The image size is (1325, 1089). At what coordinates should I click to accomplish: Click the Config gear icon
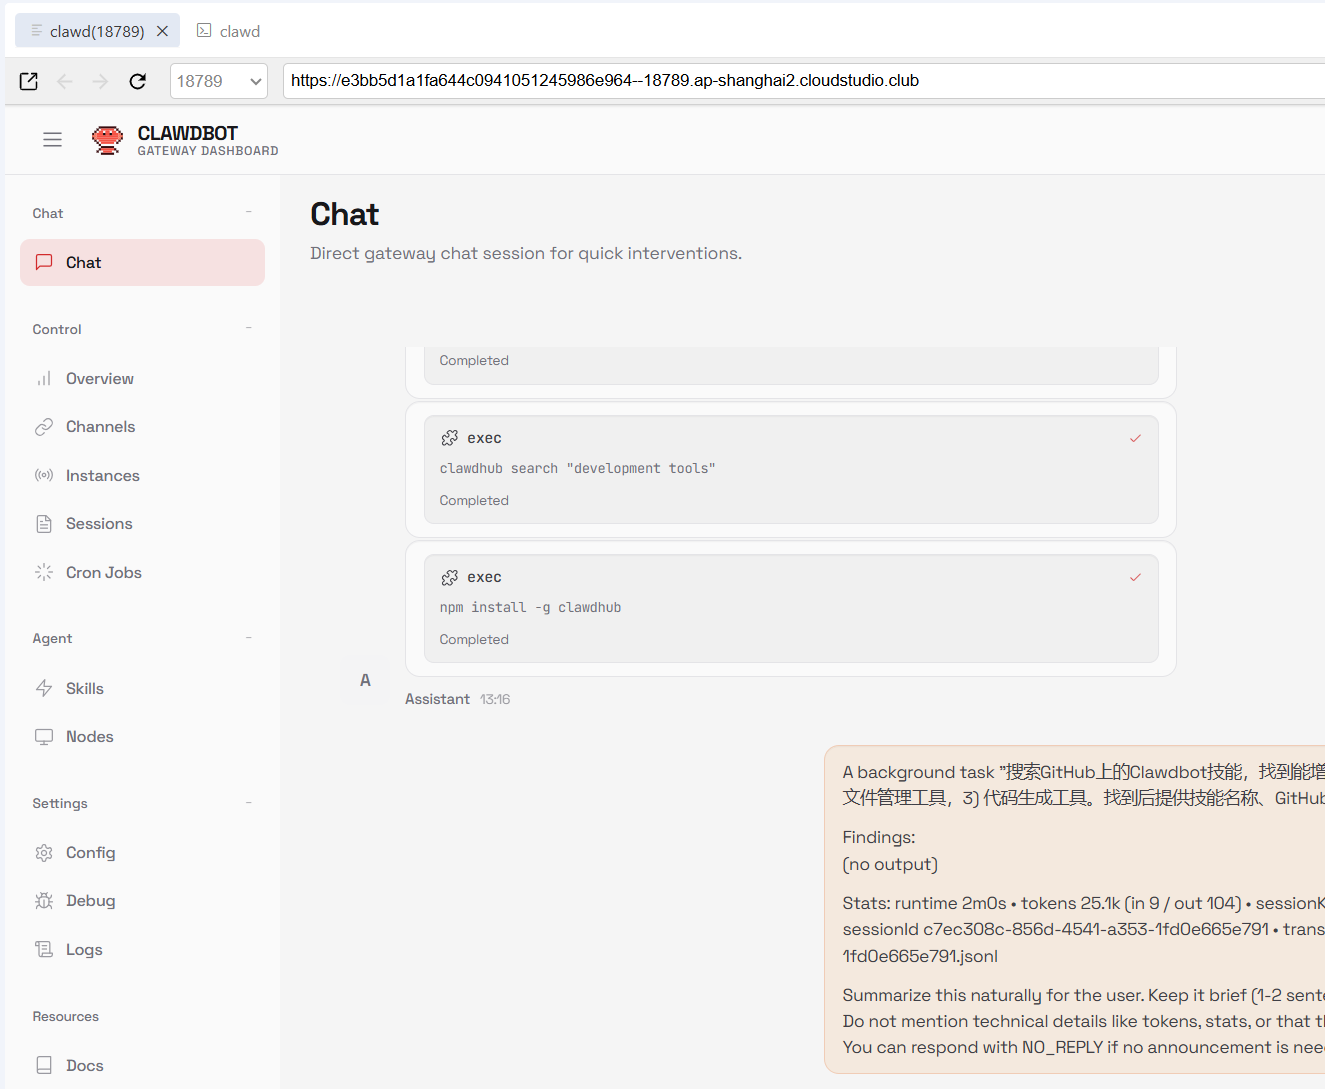[44, 853]
